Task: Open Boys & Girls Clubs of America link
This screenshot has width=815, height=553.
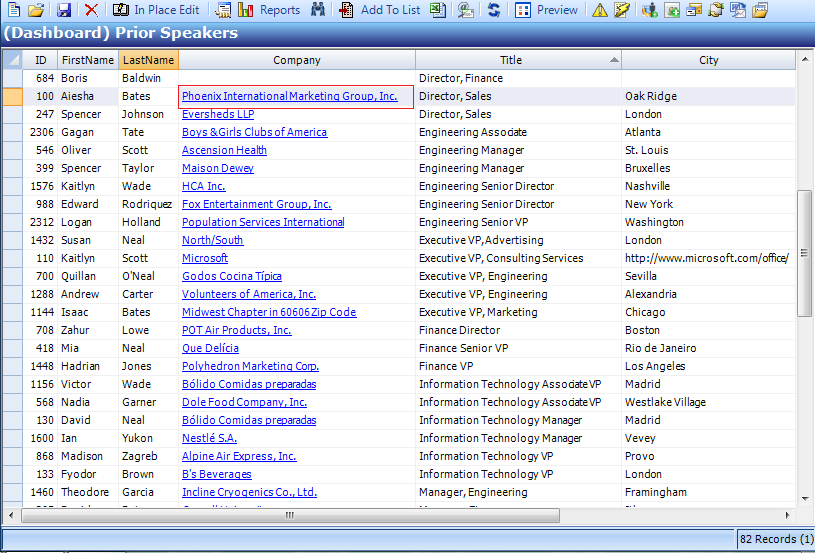Action: coord(254,132)
